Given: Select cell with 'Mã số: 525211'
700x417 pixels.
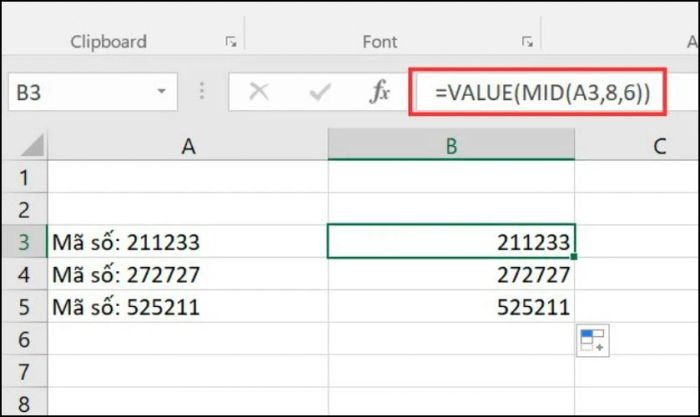Looking at the screenshot, I should [x=188, y=306].
